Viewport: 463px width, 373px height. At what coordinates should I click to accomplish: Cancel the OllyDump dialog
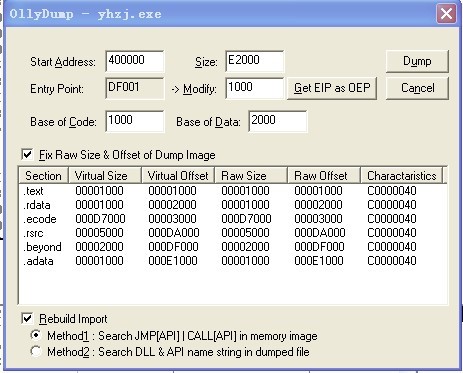[x=417, y=88]
